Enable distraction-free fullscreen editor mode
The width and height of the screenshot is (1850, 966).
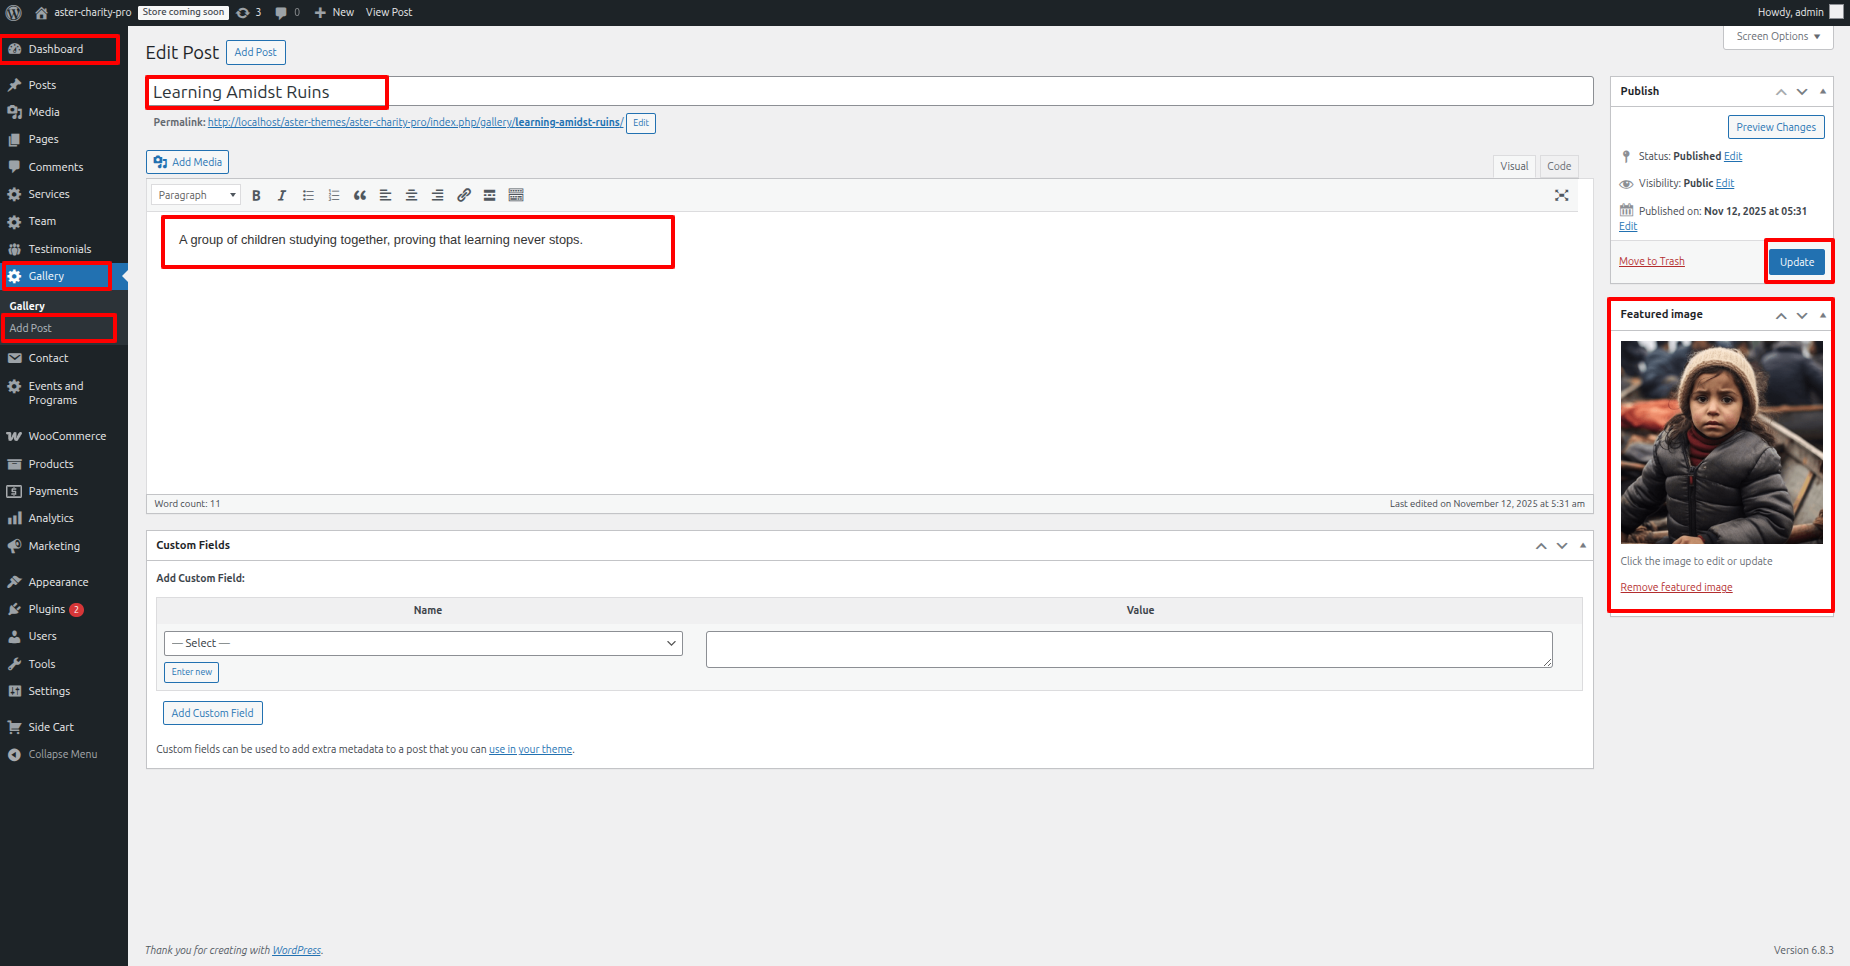tap(1561, 196)
